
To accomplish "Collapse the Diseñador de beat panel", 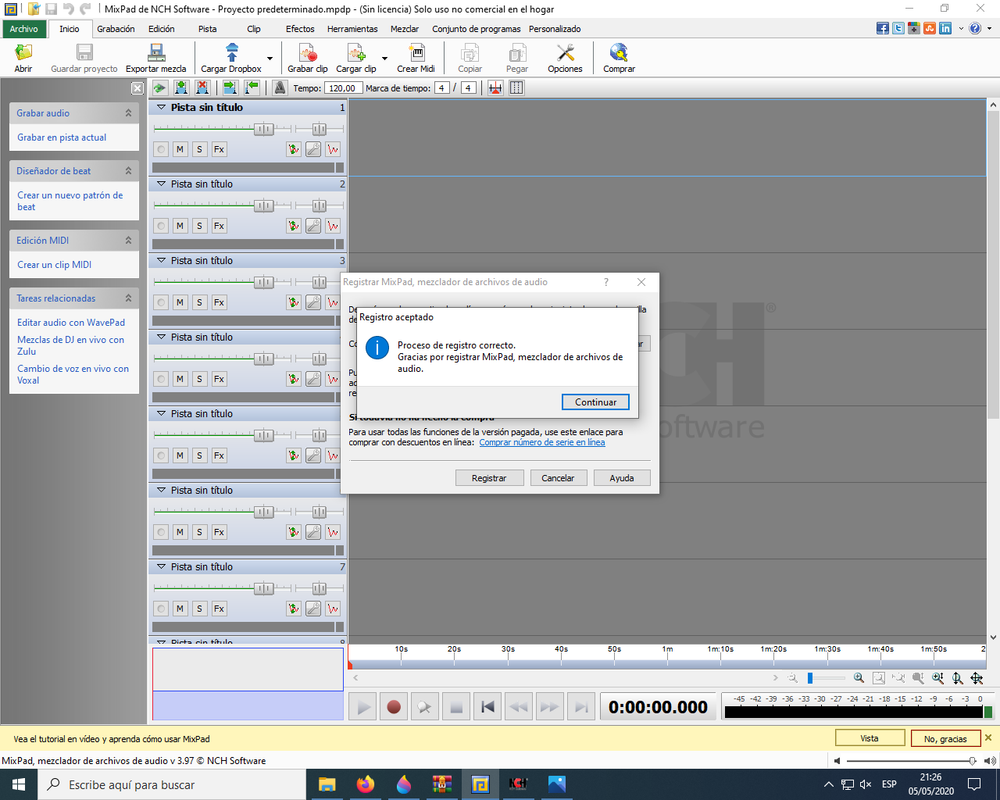I will point(128,171).
